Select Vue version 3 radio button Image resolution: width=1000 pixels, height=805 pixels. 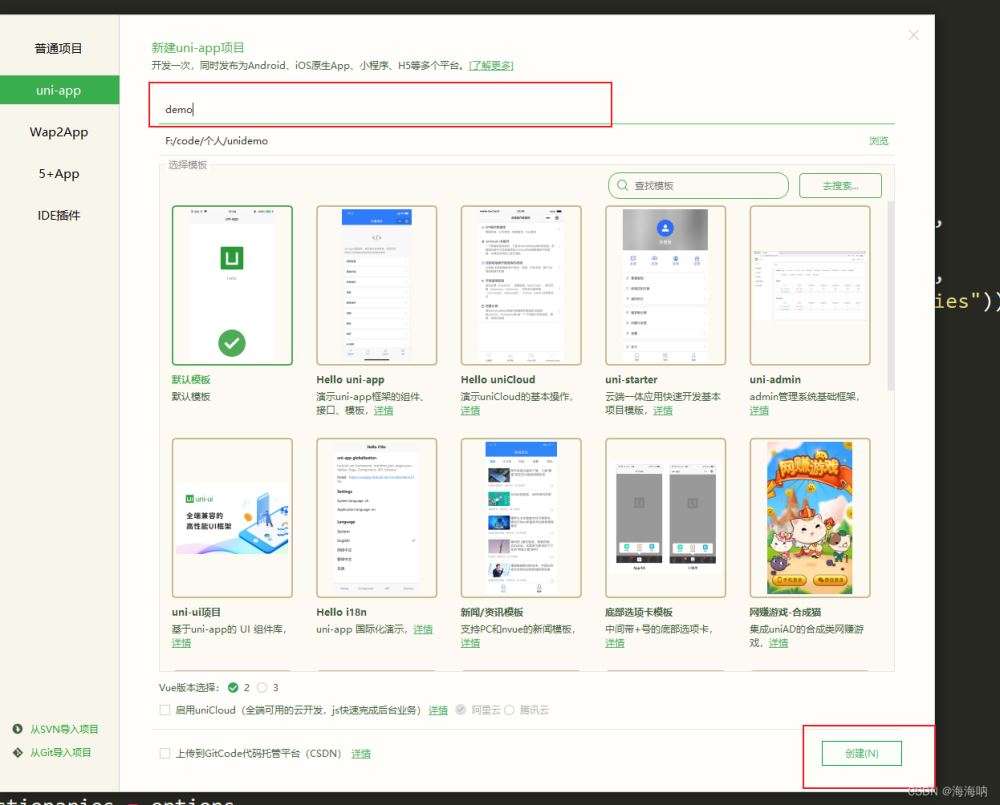click(x=262, y=687)
